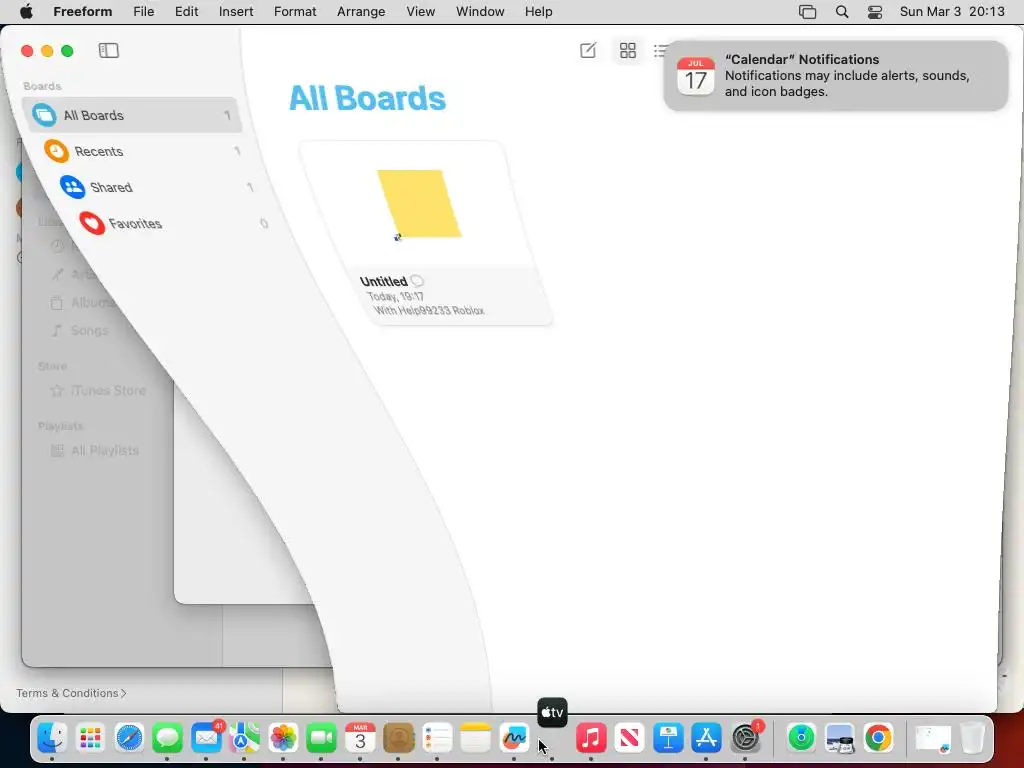Image resolution: width=1024 pixels, height=768 pixels.
Task: Open FaceTime from the Dock
Action: click(x=321, y=738)
